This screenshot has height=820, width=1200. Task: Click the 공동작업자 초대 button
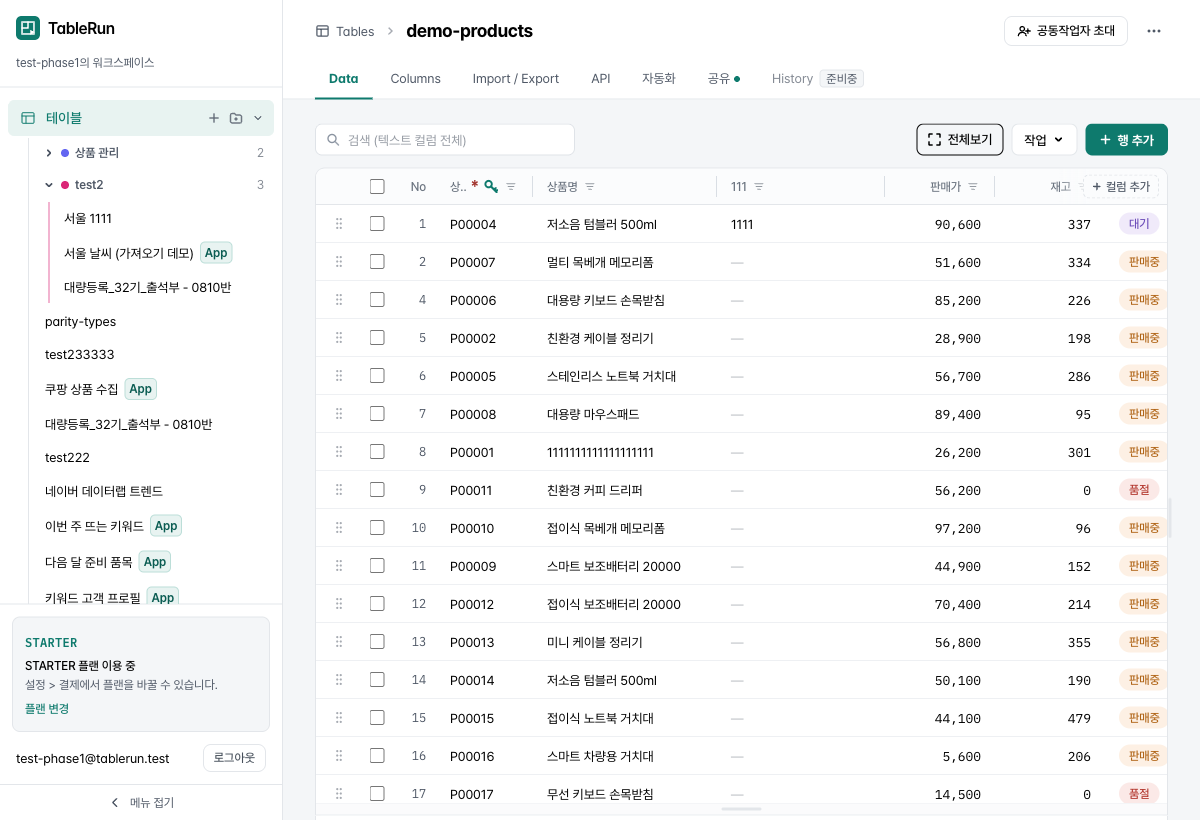(1066, 31)
